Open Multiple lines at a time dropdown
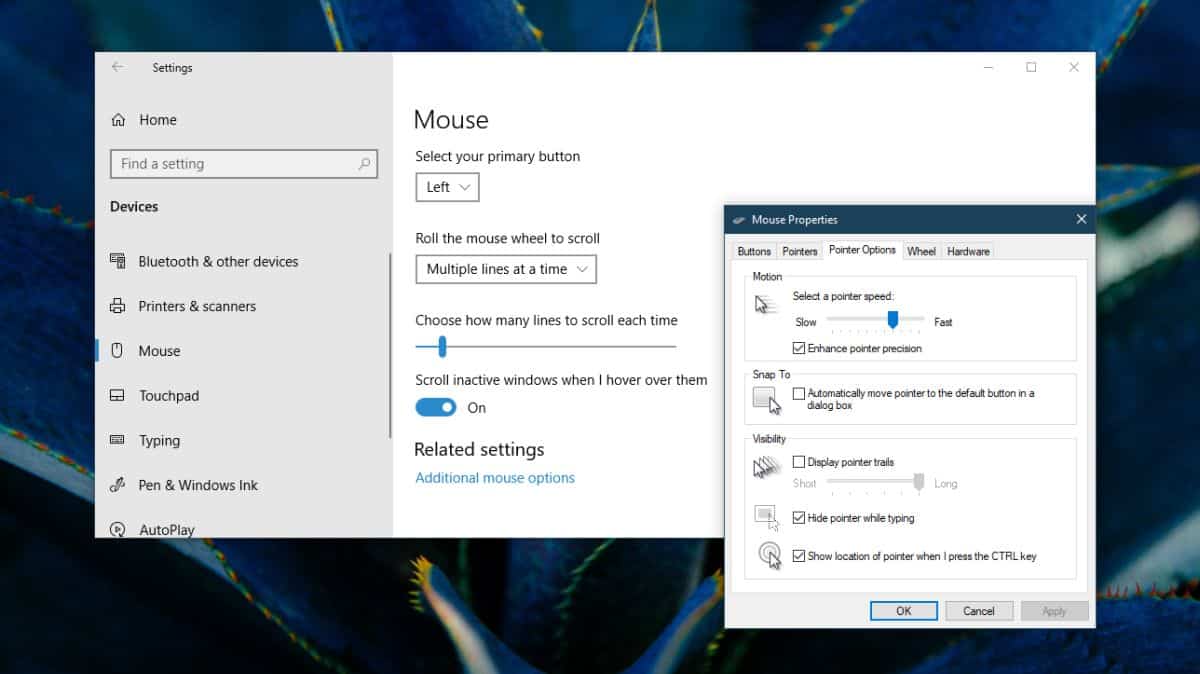The image size is (1200, 674). (x=506, y=269)
